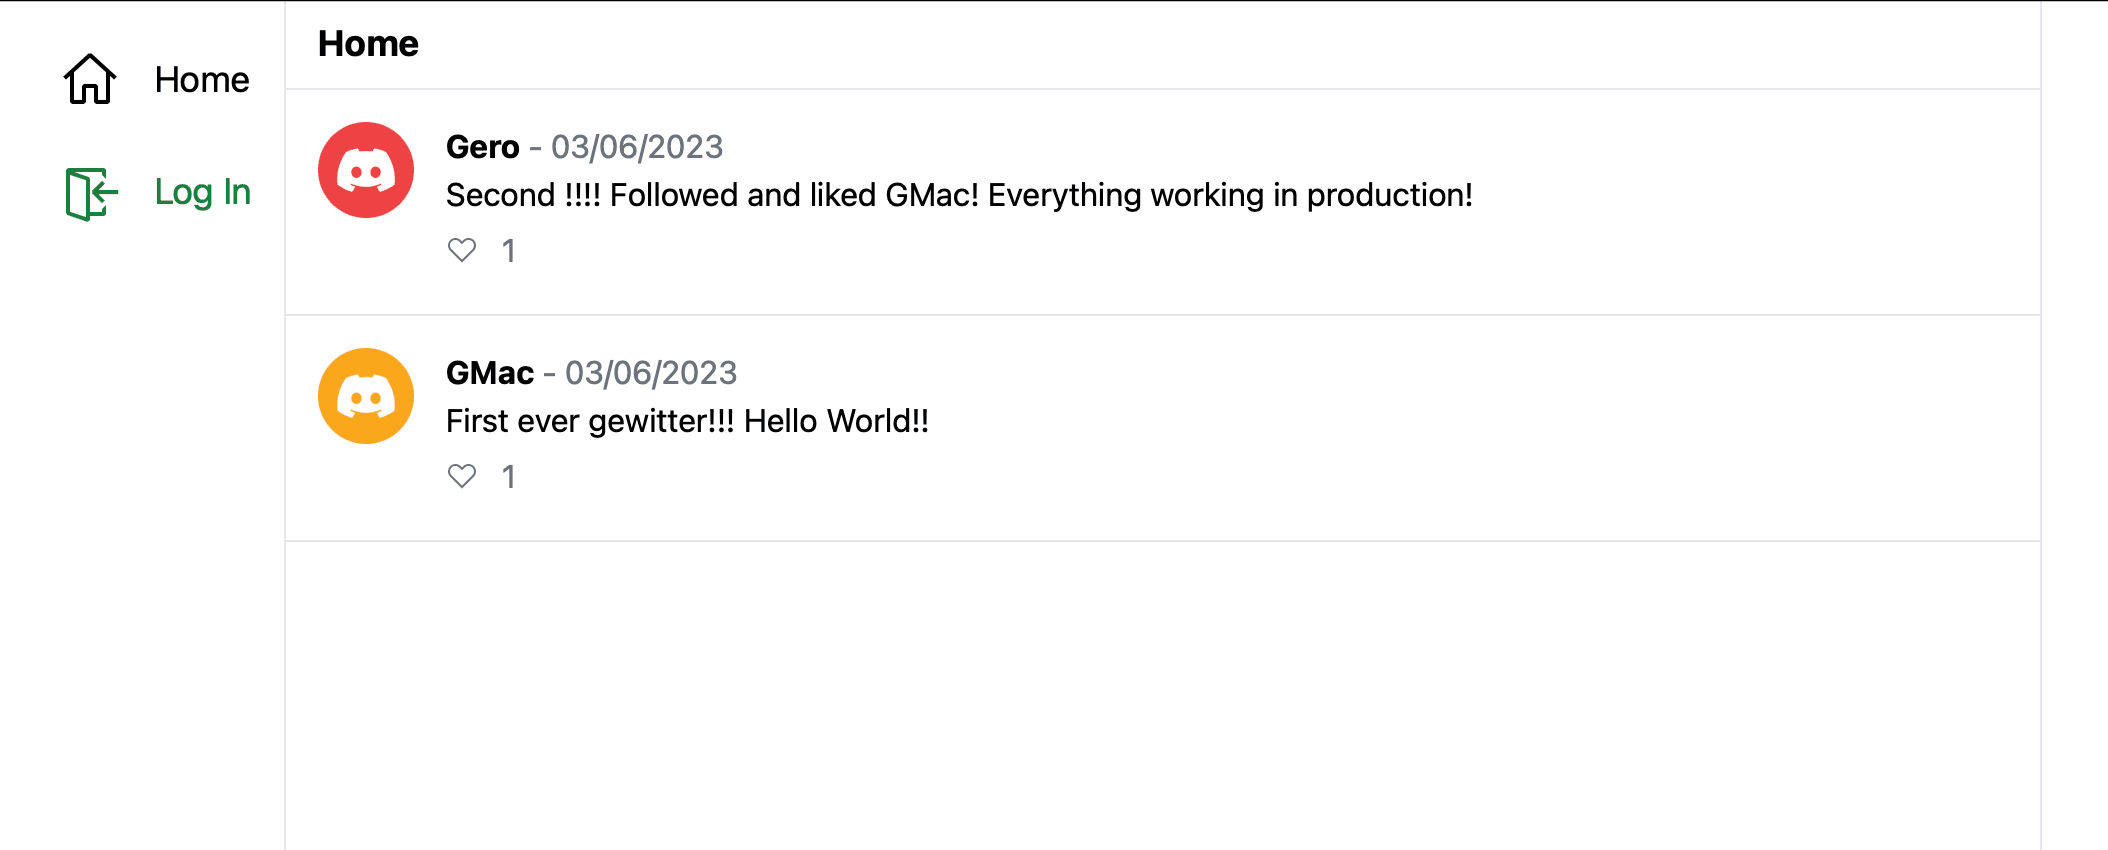Click the house icon in the sidebar
Image resolution: width=2108 pixels, height=850 pixels.
pos(90,79)
